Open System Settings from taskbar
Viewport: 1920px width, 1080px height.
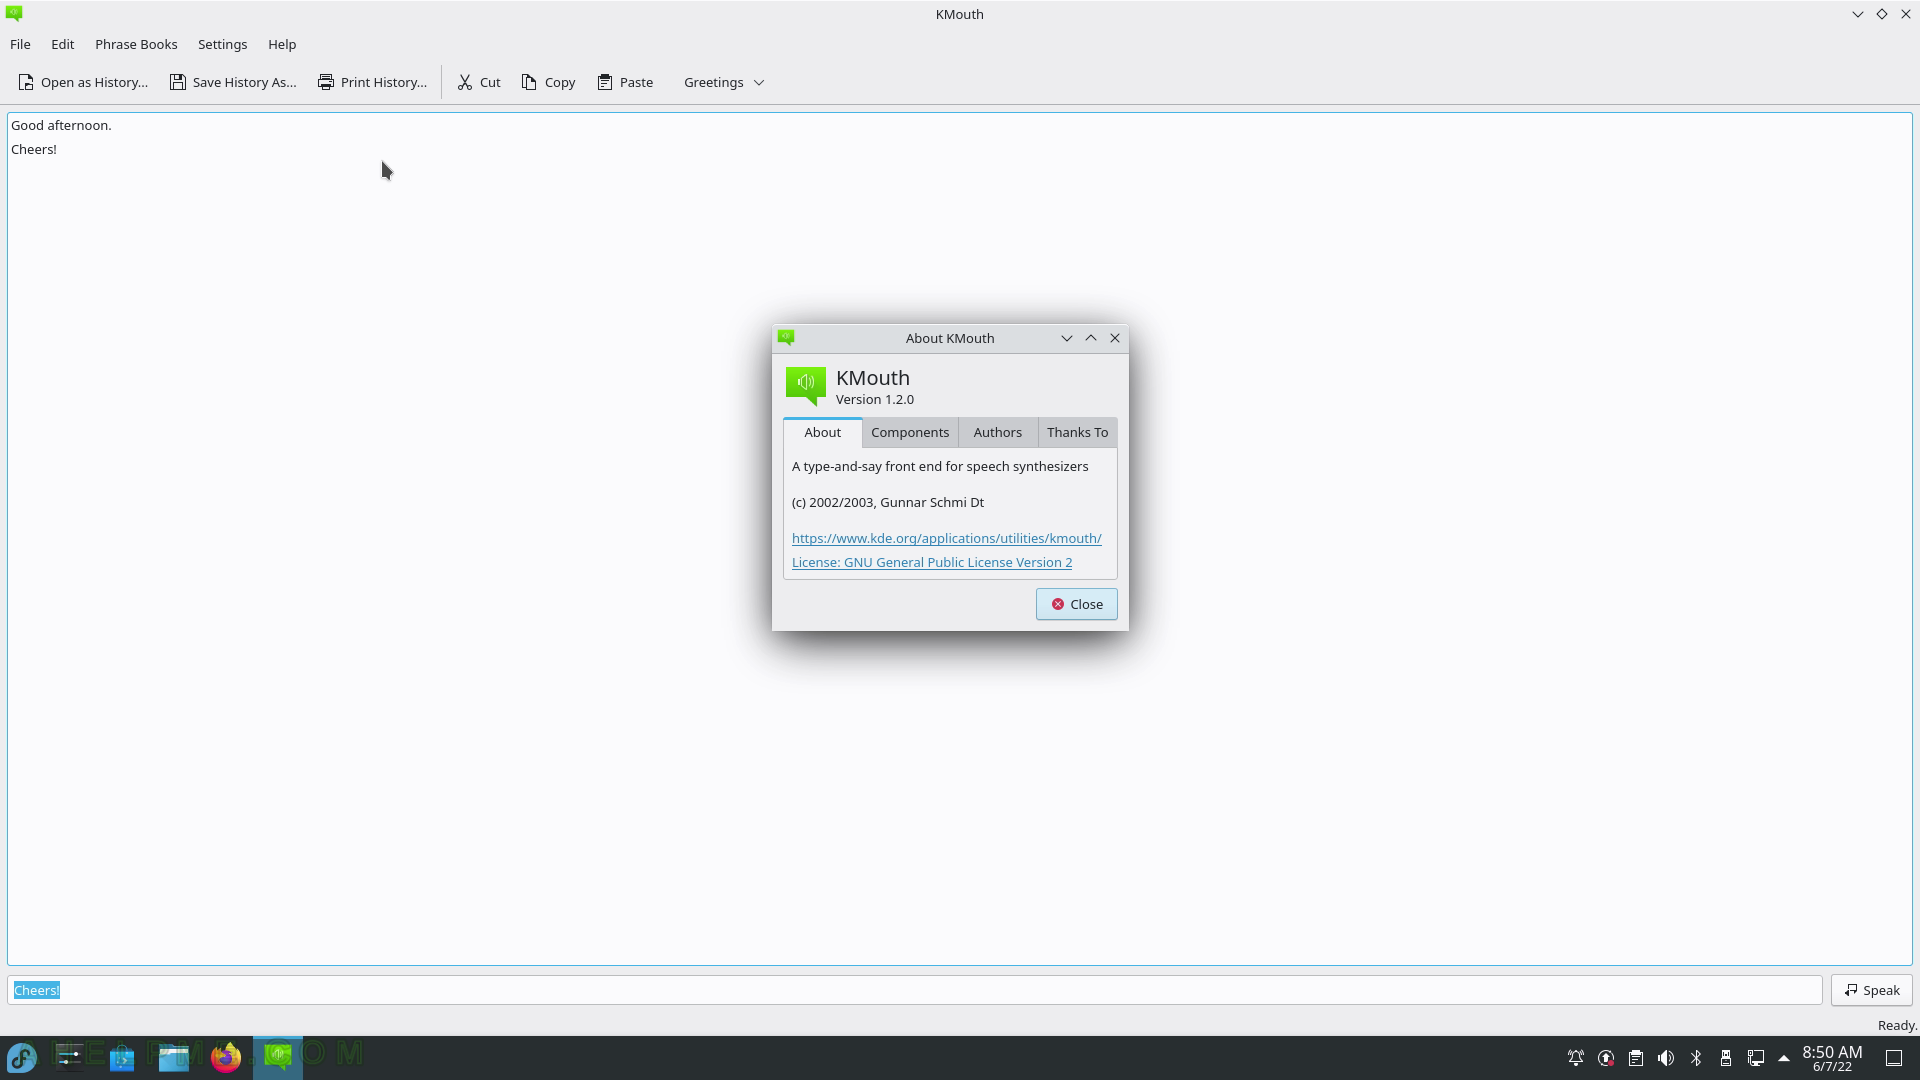pos(69,1057)
